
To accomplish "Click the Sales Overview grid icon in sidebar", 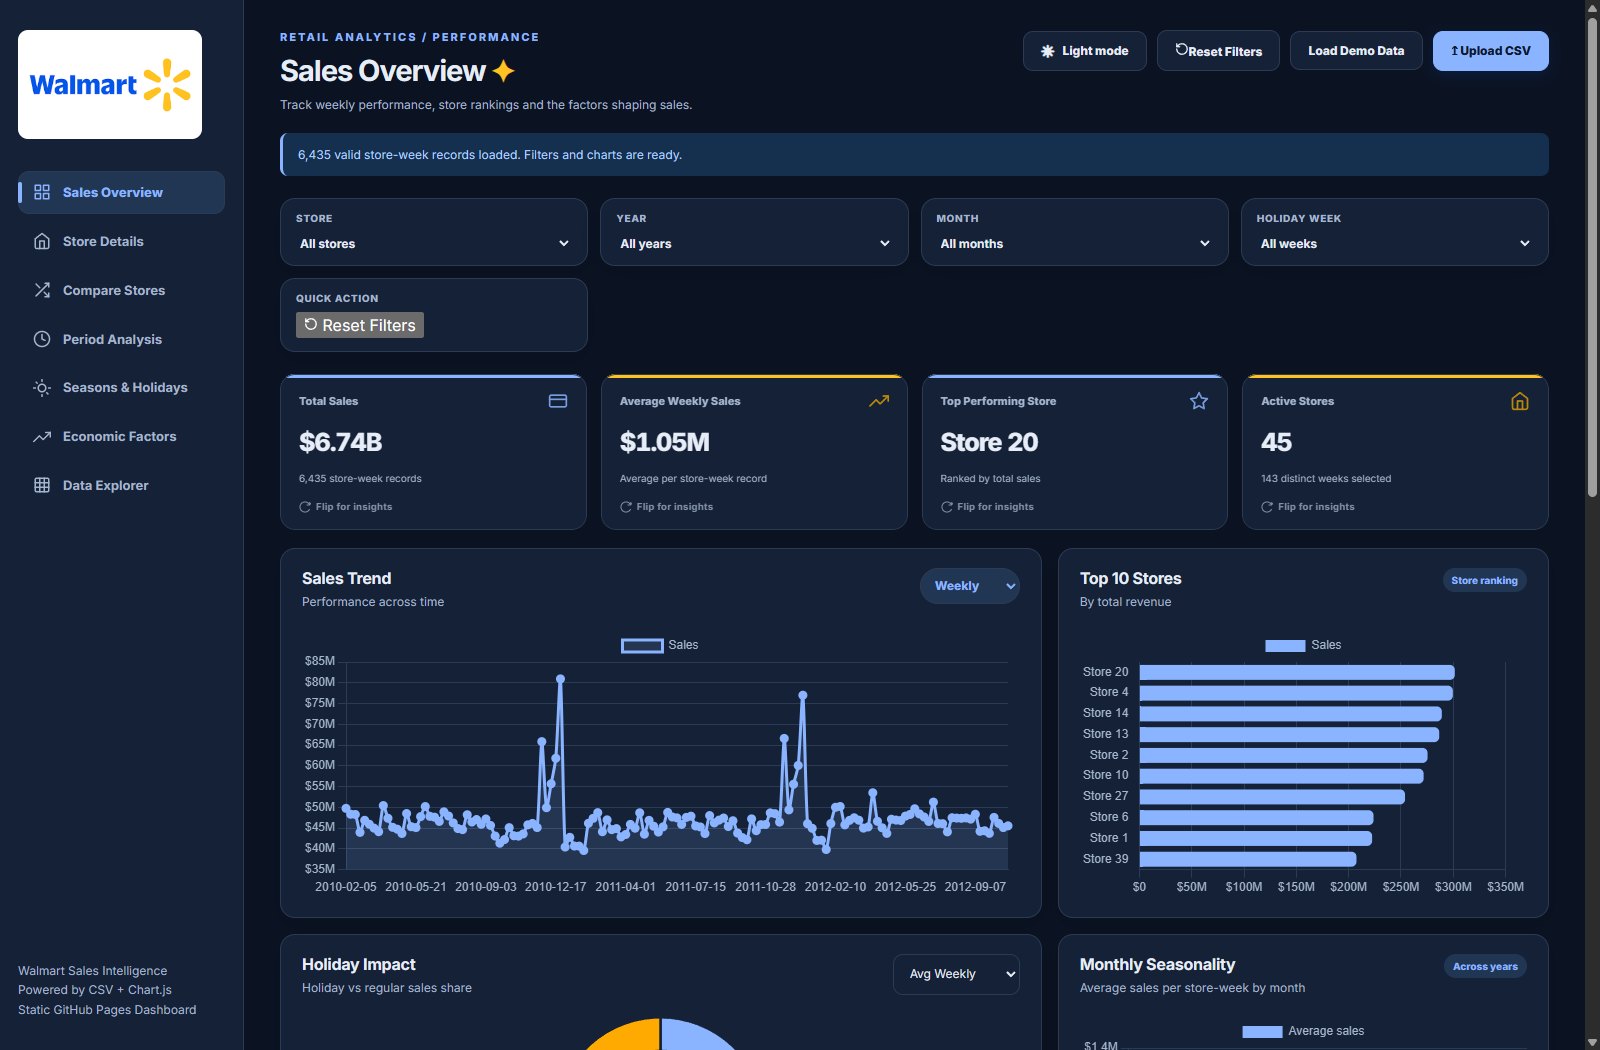I will click(42, 192).
